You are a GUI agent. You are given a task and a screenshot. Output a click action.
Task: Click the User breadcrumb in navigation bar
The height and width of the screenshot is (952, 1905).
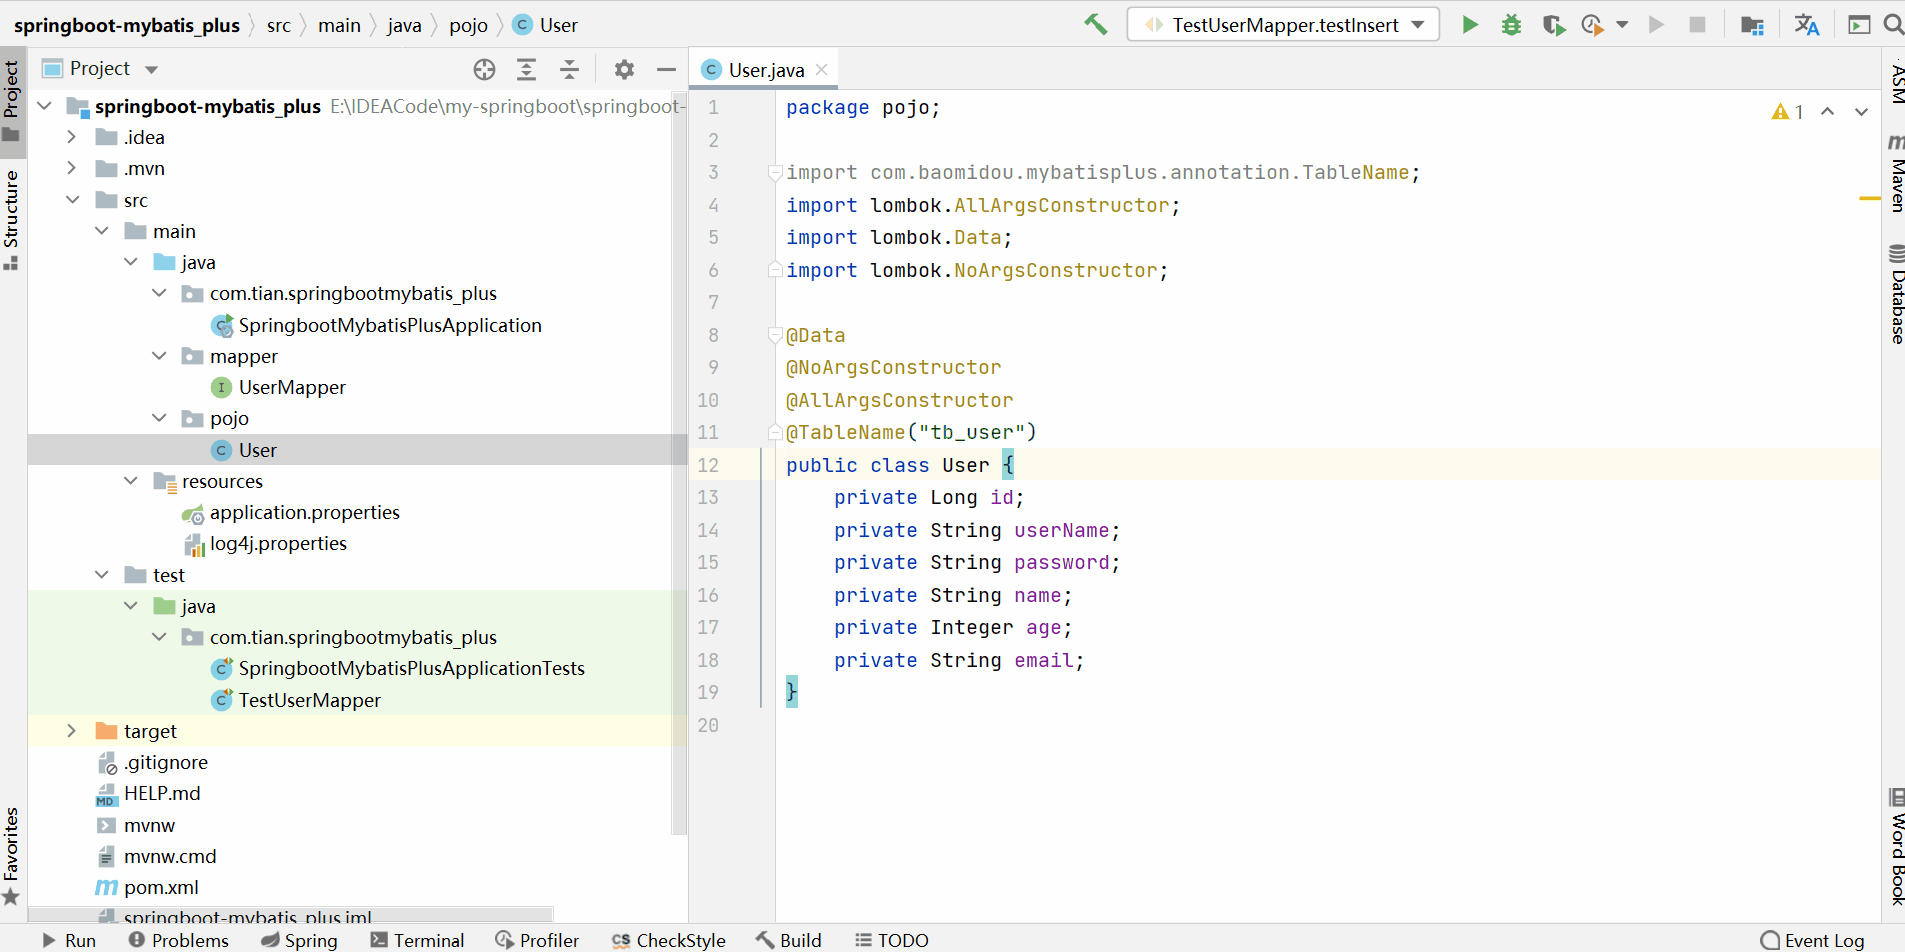[546, 25]
